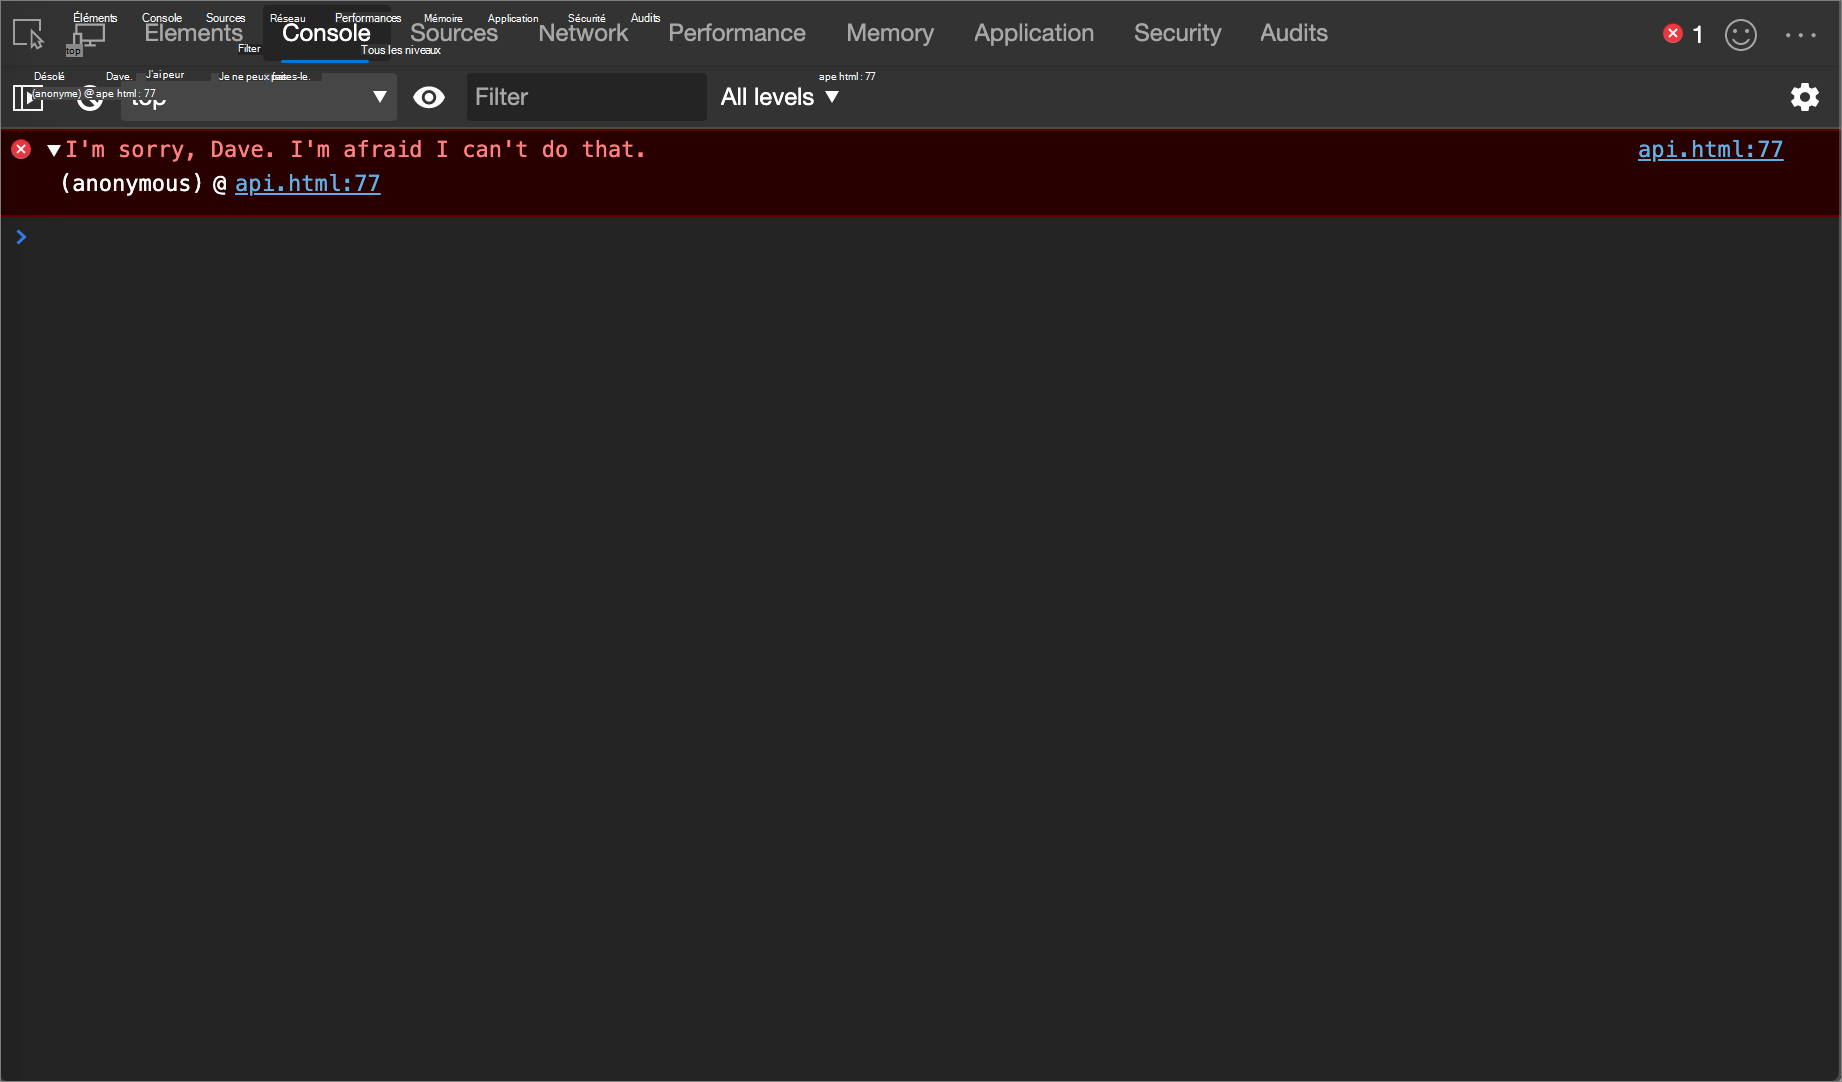
Task: Switch to the Network tab
Action: 583,33
